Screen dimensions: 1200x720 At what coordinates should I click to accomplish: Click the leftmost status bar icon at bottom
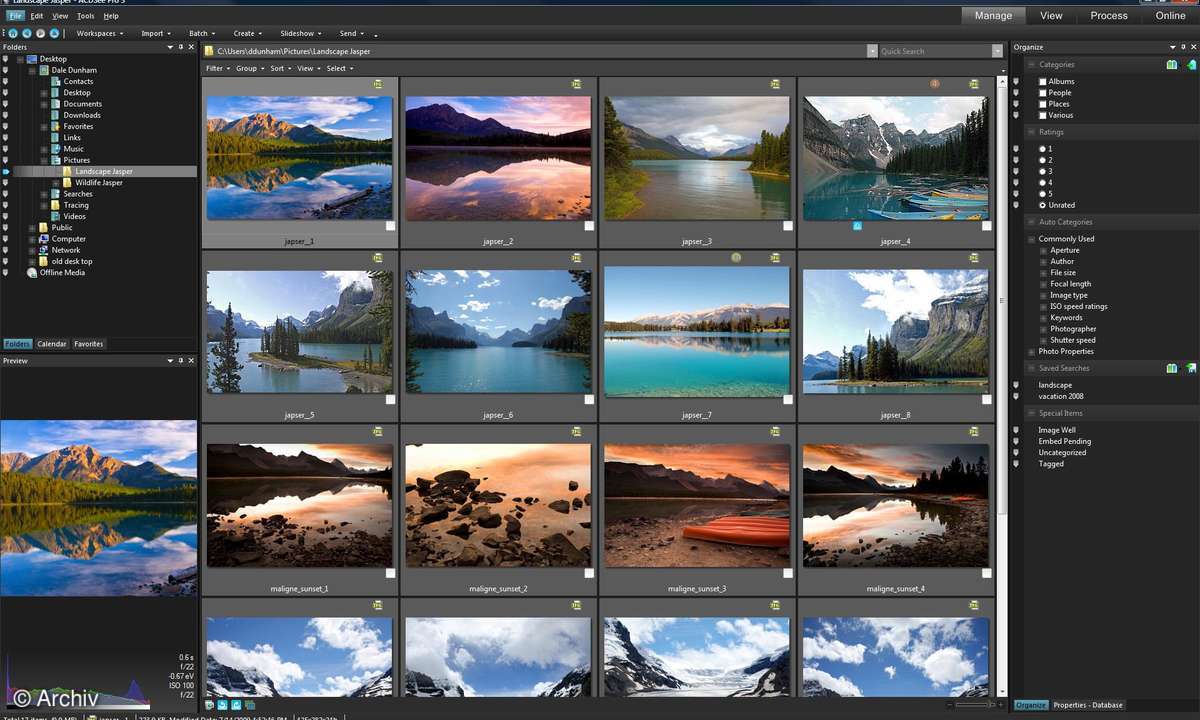(x=209, y=704)
